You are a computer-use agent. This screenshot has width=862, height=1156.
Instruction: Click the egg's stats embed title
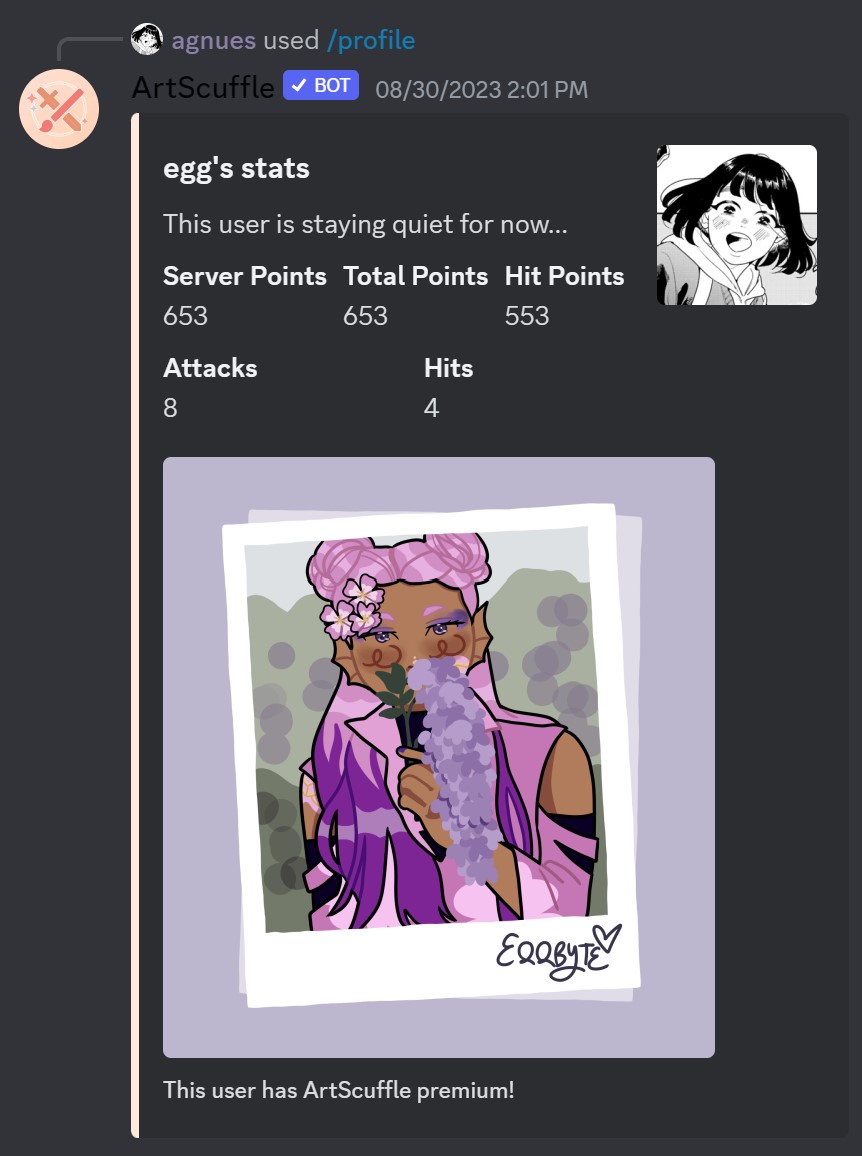236,169
